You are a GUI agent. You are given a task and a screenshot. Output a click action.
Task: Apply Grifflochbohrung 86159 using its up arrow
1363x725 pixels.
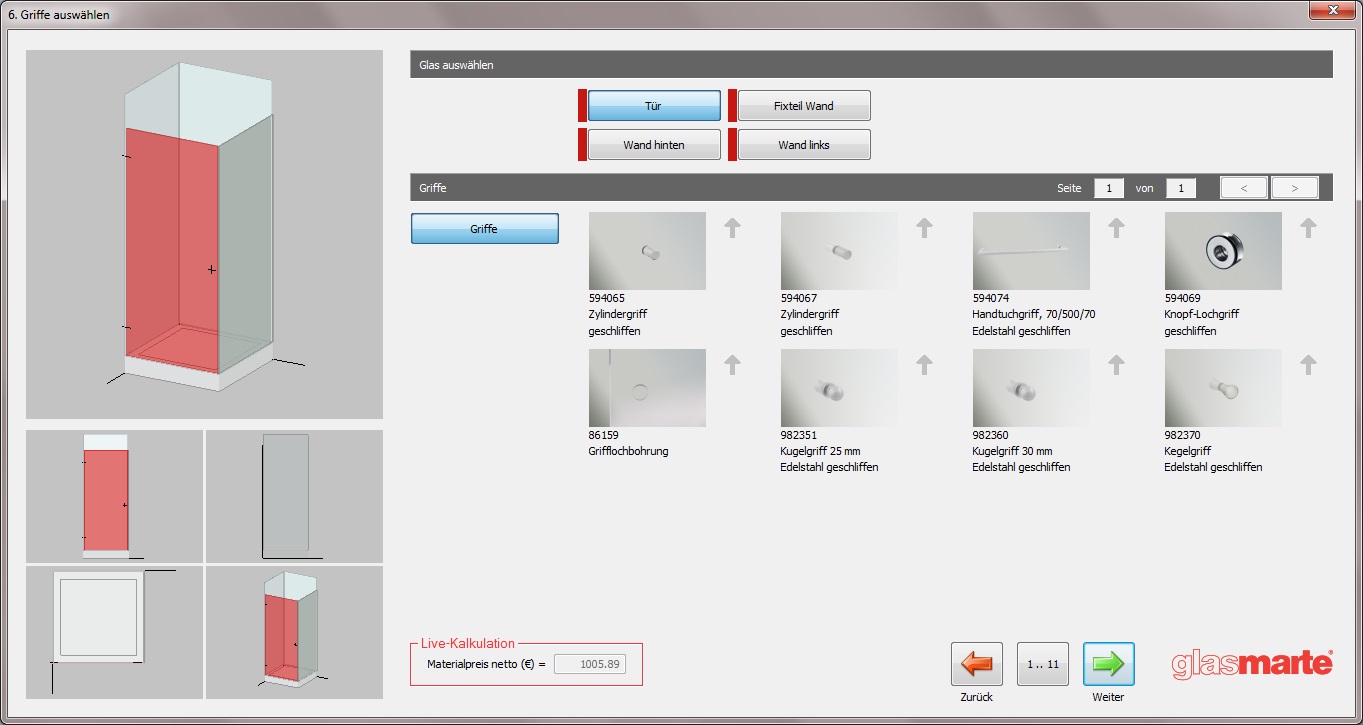(732, 365)
